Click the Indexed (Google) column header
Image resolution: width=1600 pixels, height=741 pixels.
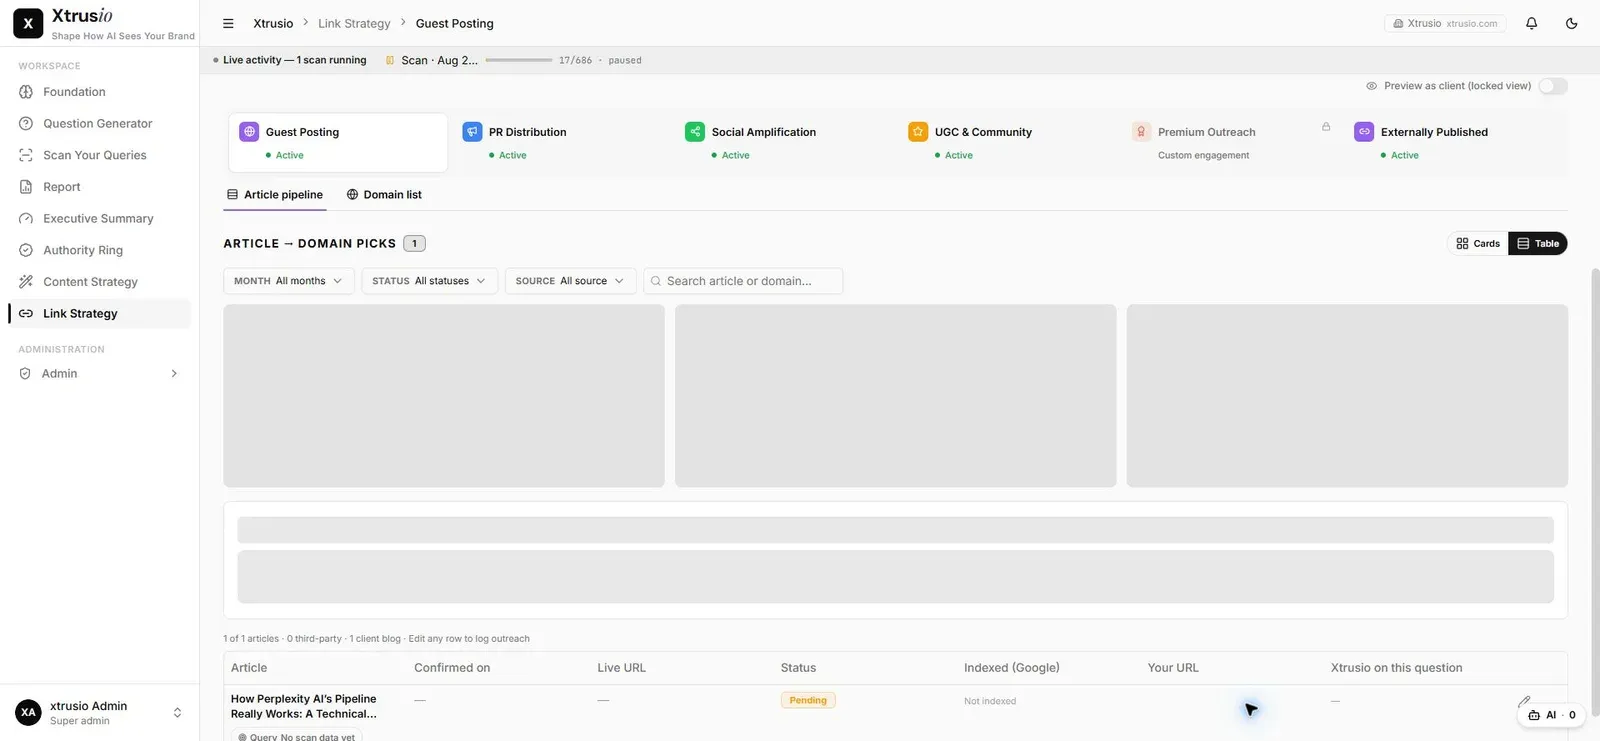pyautogui.click(x=1012, y=668)
